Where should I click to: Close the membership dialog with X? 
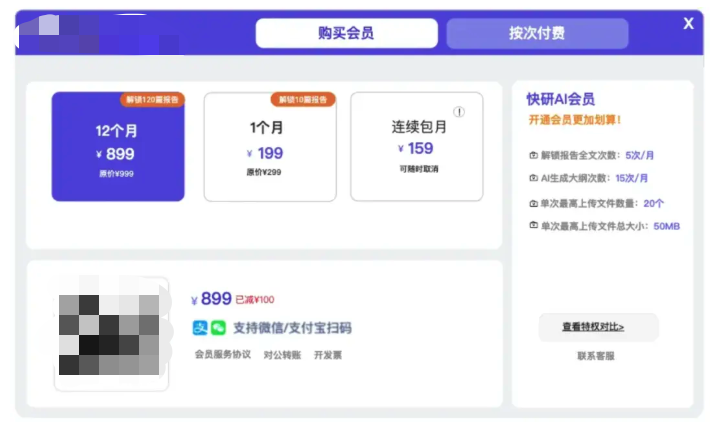pos(688,23)
